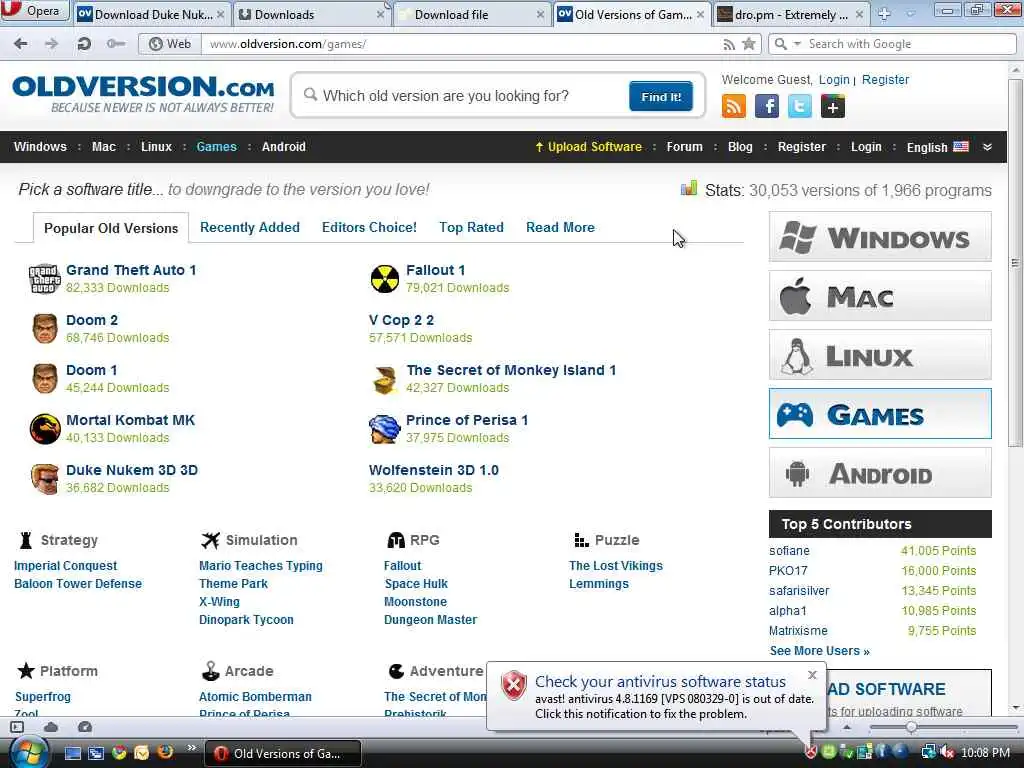Open the new tab plus button
The height and width of the screenshot is (768, 1024).
[884, 14]
